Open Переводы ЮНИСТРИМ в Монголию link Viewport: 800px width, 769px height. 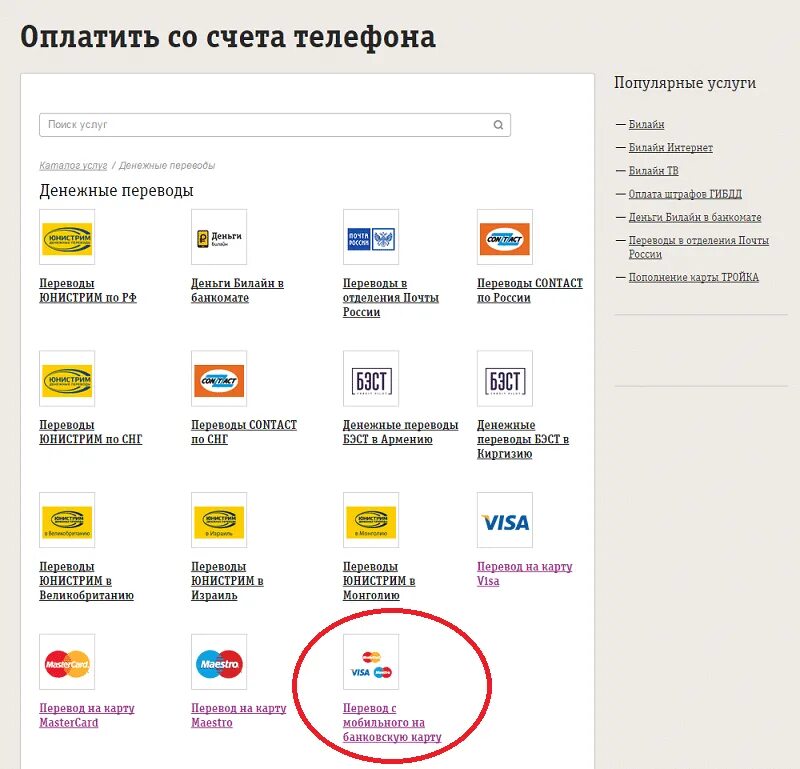[379, 581]
